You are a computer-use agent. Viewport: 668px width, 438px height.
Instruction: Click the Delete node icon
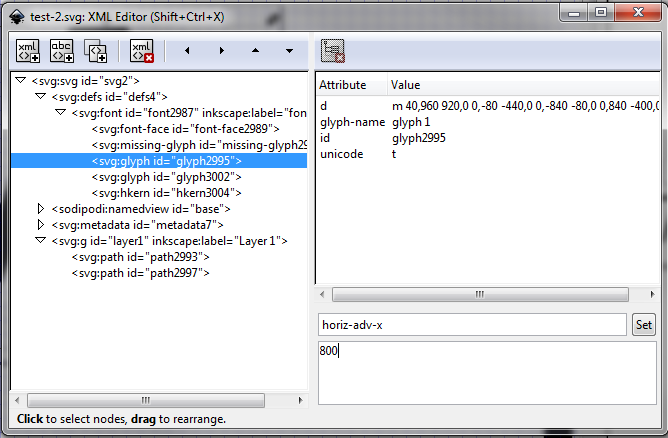[141, 50]
